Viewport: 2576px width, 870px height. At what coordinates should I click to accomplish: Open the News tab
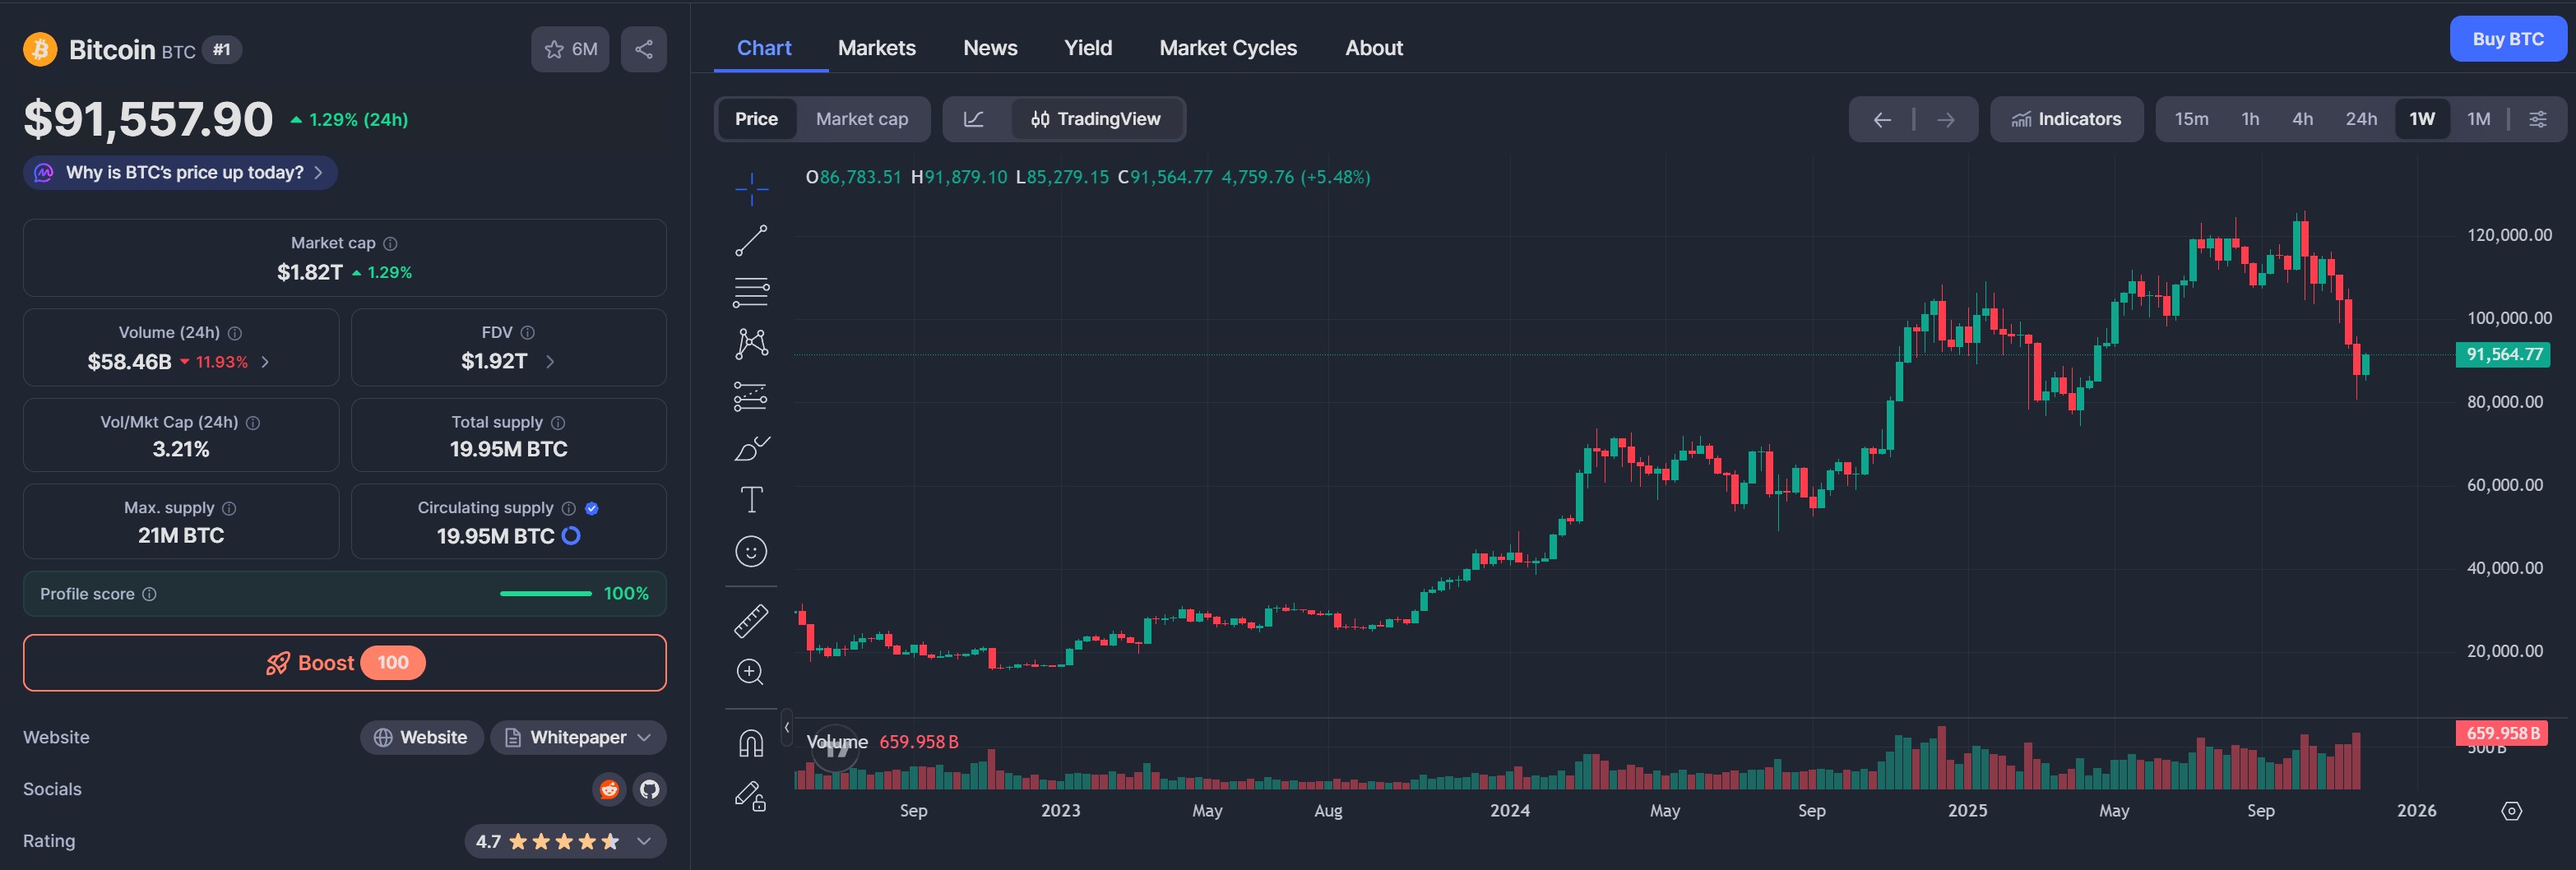click(x=990, y=48)
